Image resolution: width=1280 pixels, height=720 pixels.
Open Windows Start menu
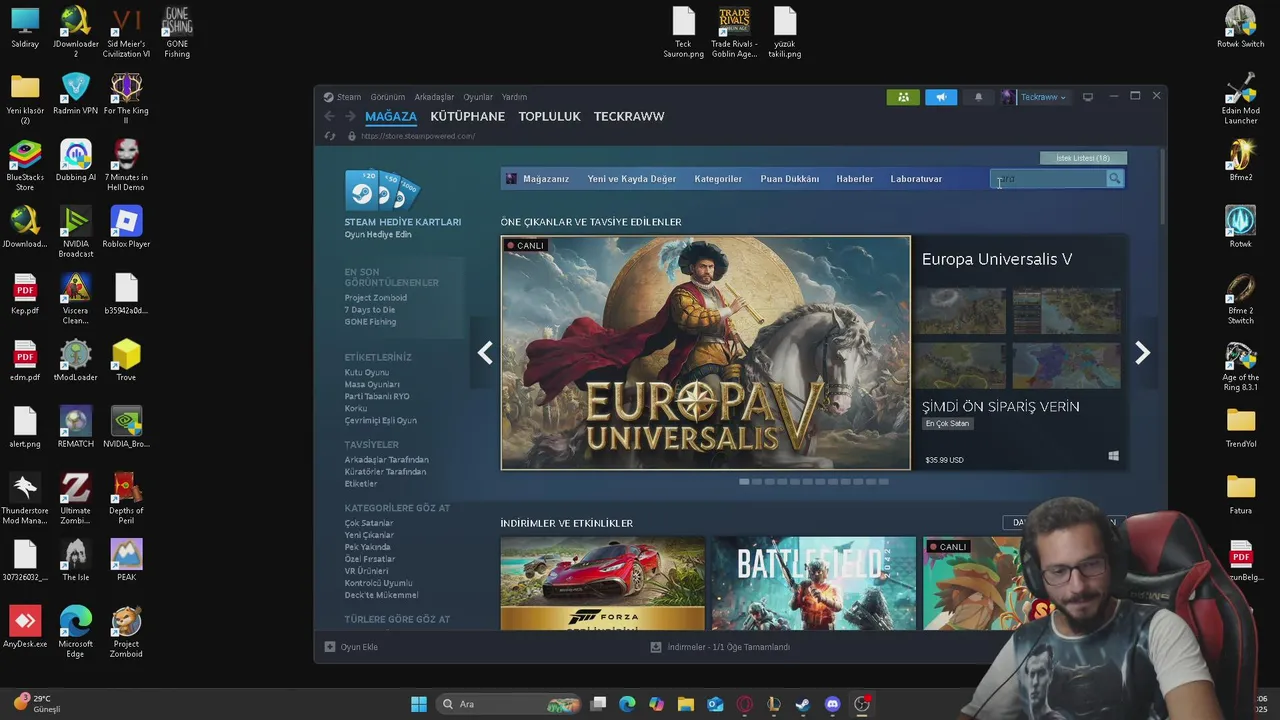coord(419,704)
